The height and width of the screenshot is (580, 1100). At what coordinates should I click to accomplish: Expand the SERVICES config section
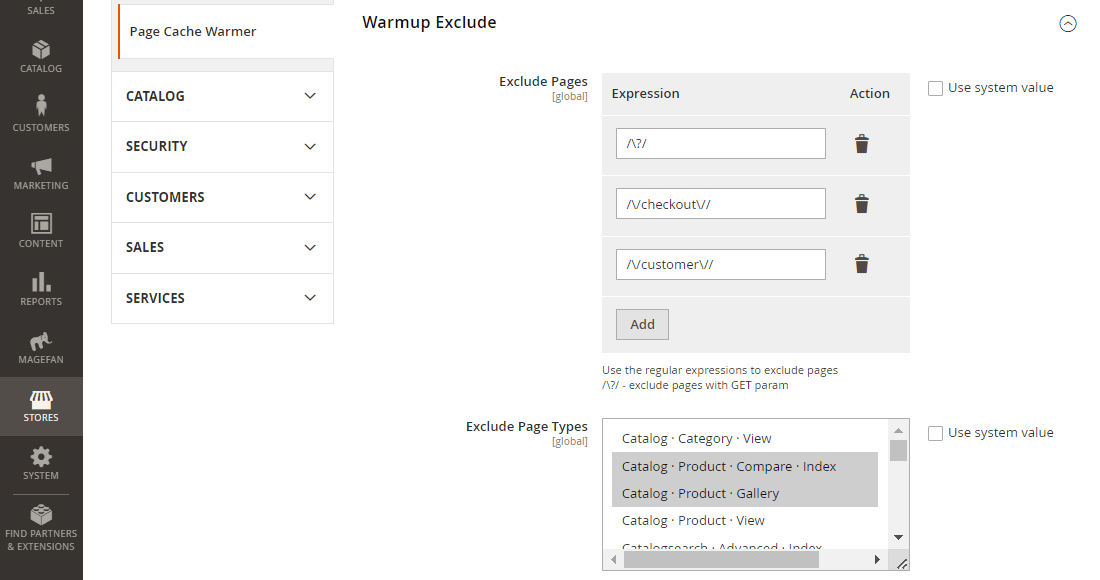222,298
